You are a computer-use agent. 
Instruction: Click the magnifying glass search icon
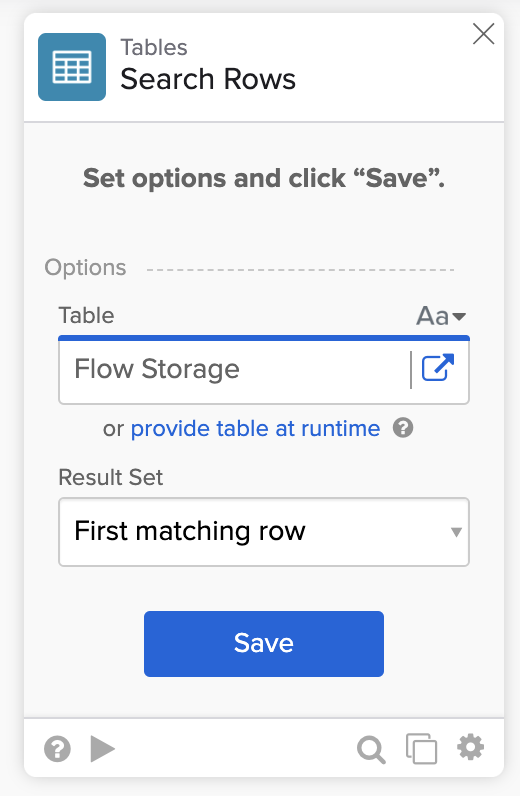click(371, 750)
